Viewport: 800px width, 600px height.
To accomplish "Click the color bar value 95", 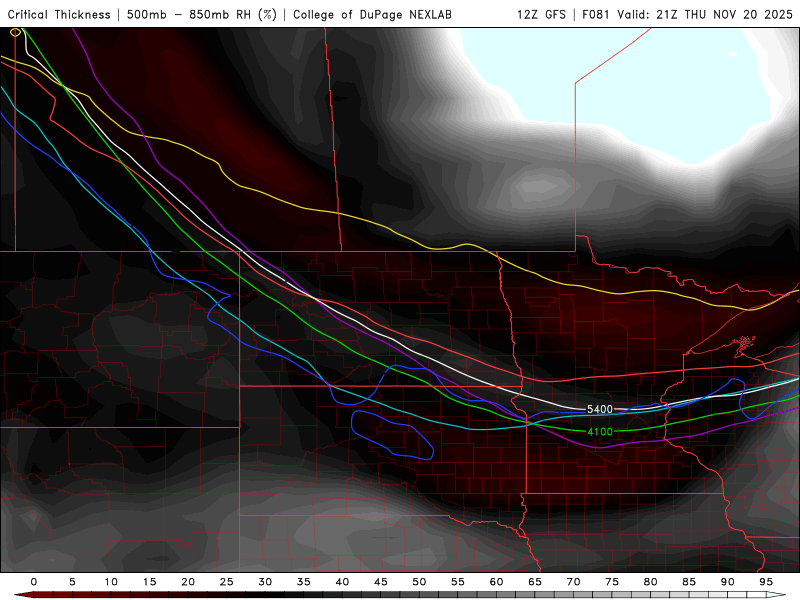I will 766,582.
